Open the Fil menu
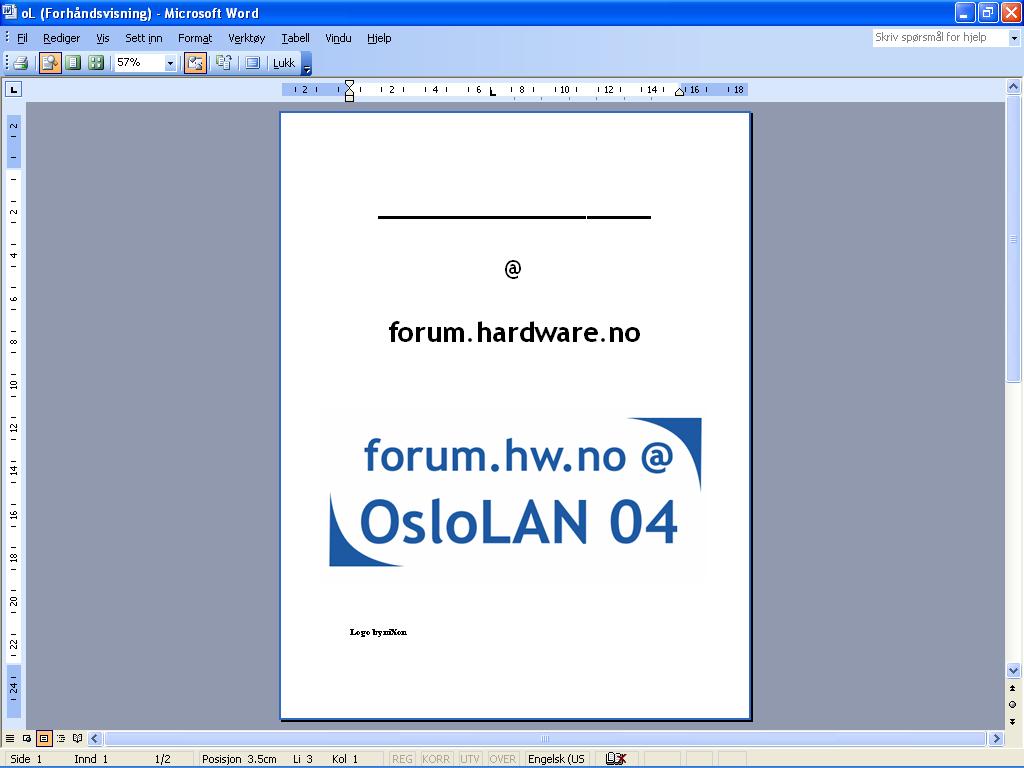 [22, 38]
